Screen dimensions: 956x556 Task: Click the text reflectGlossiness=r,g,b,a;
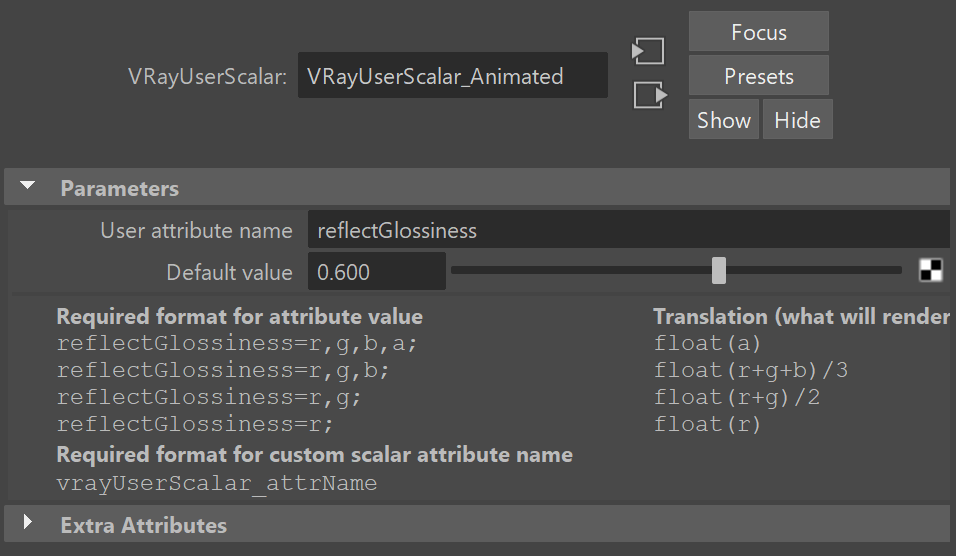(237, 343)
